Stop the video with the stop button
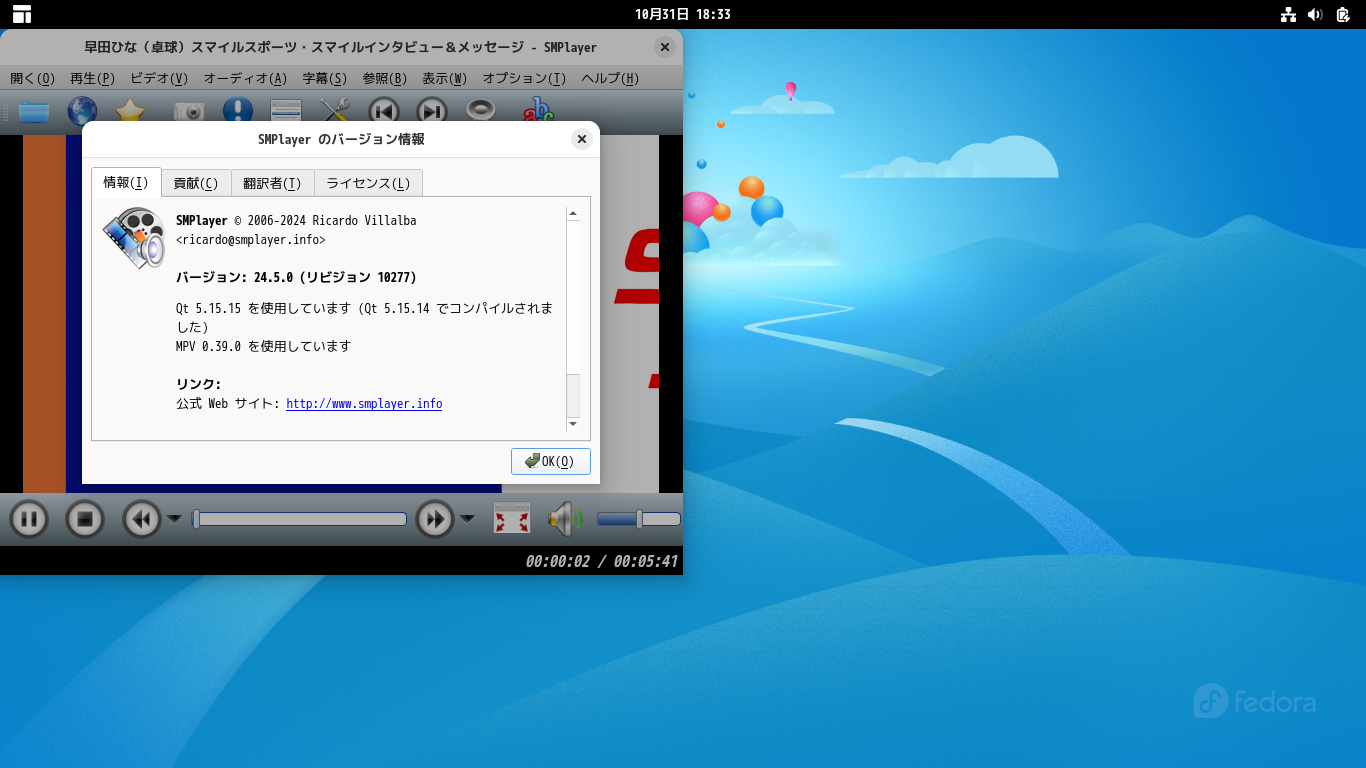Screen dimensions: 1366x768 (x=85, y=519)
